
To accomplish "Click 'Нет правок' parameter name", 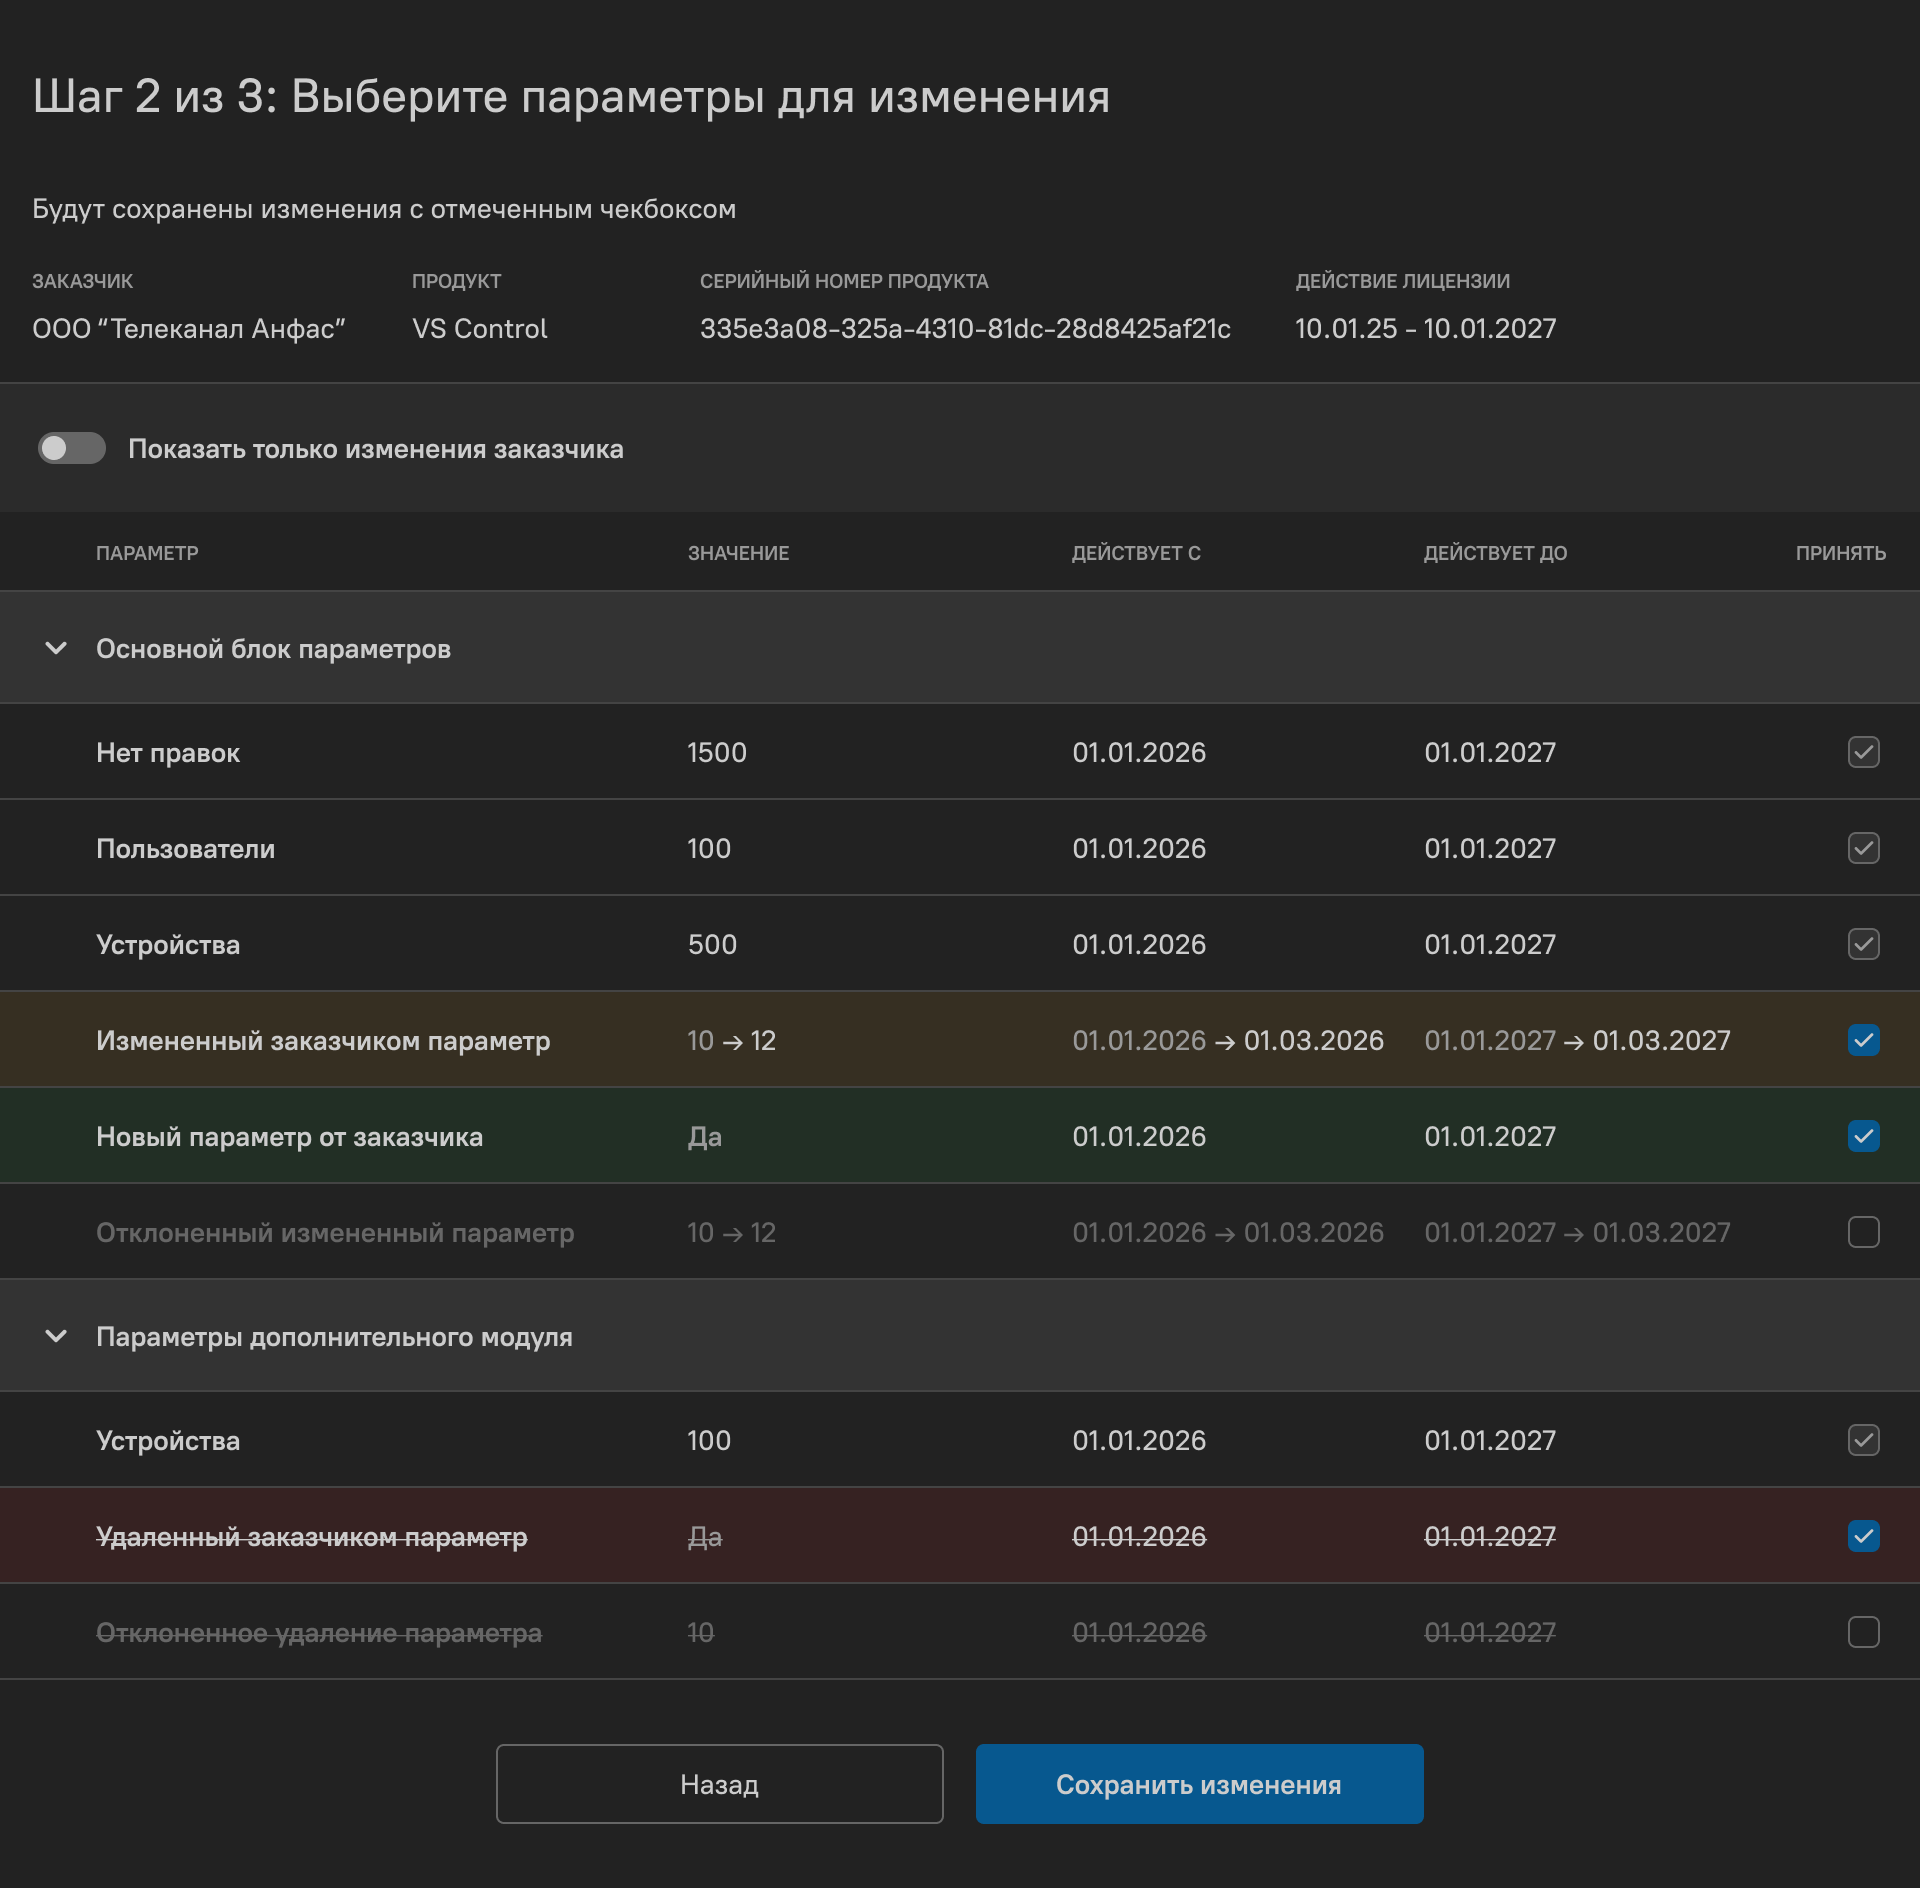I will pos(168,753).
